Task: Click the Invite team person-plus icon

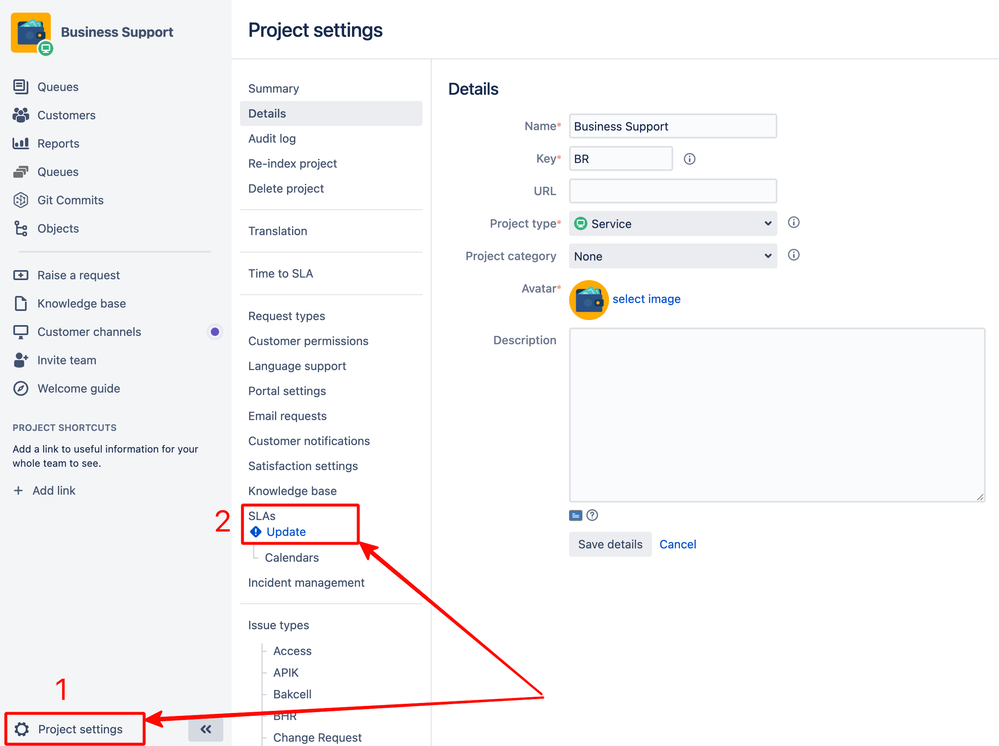Action: 20,360
